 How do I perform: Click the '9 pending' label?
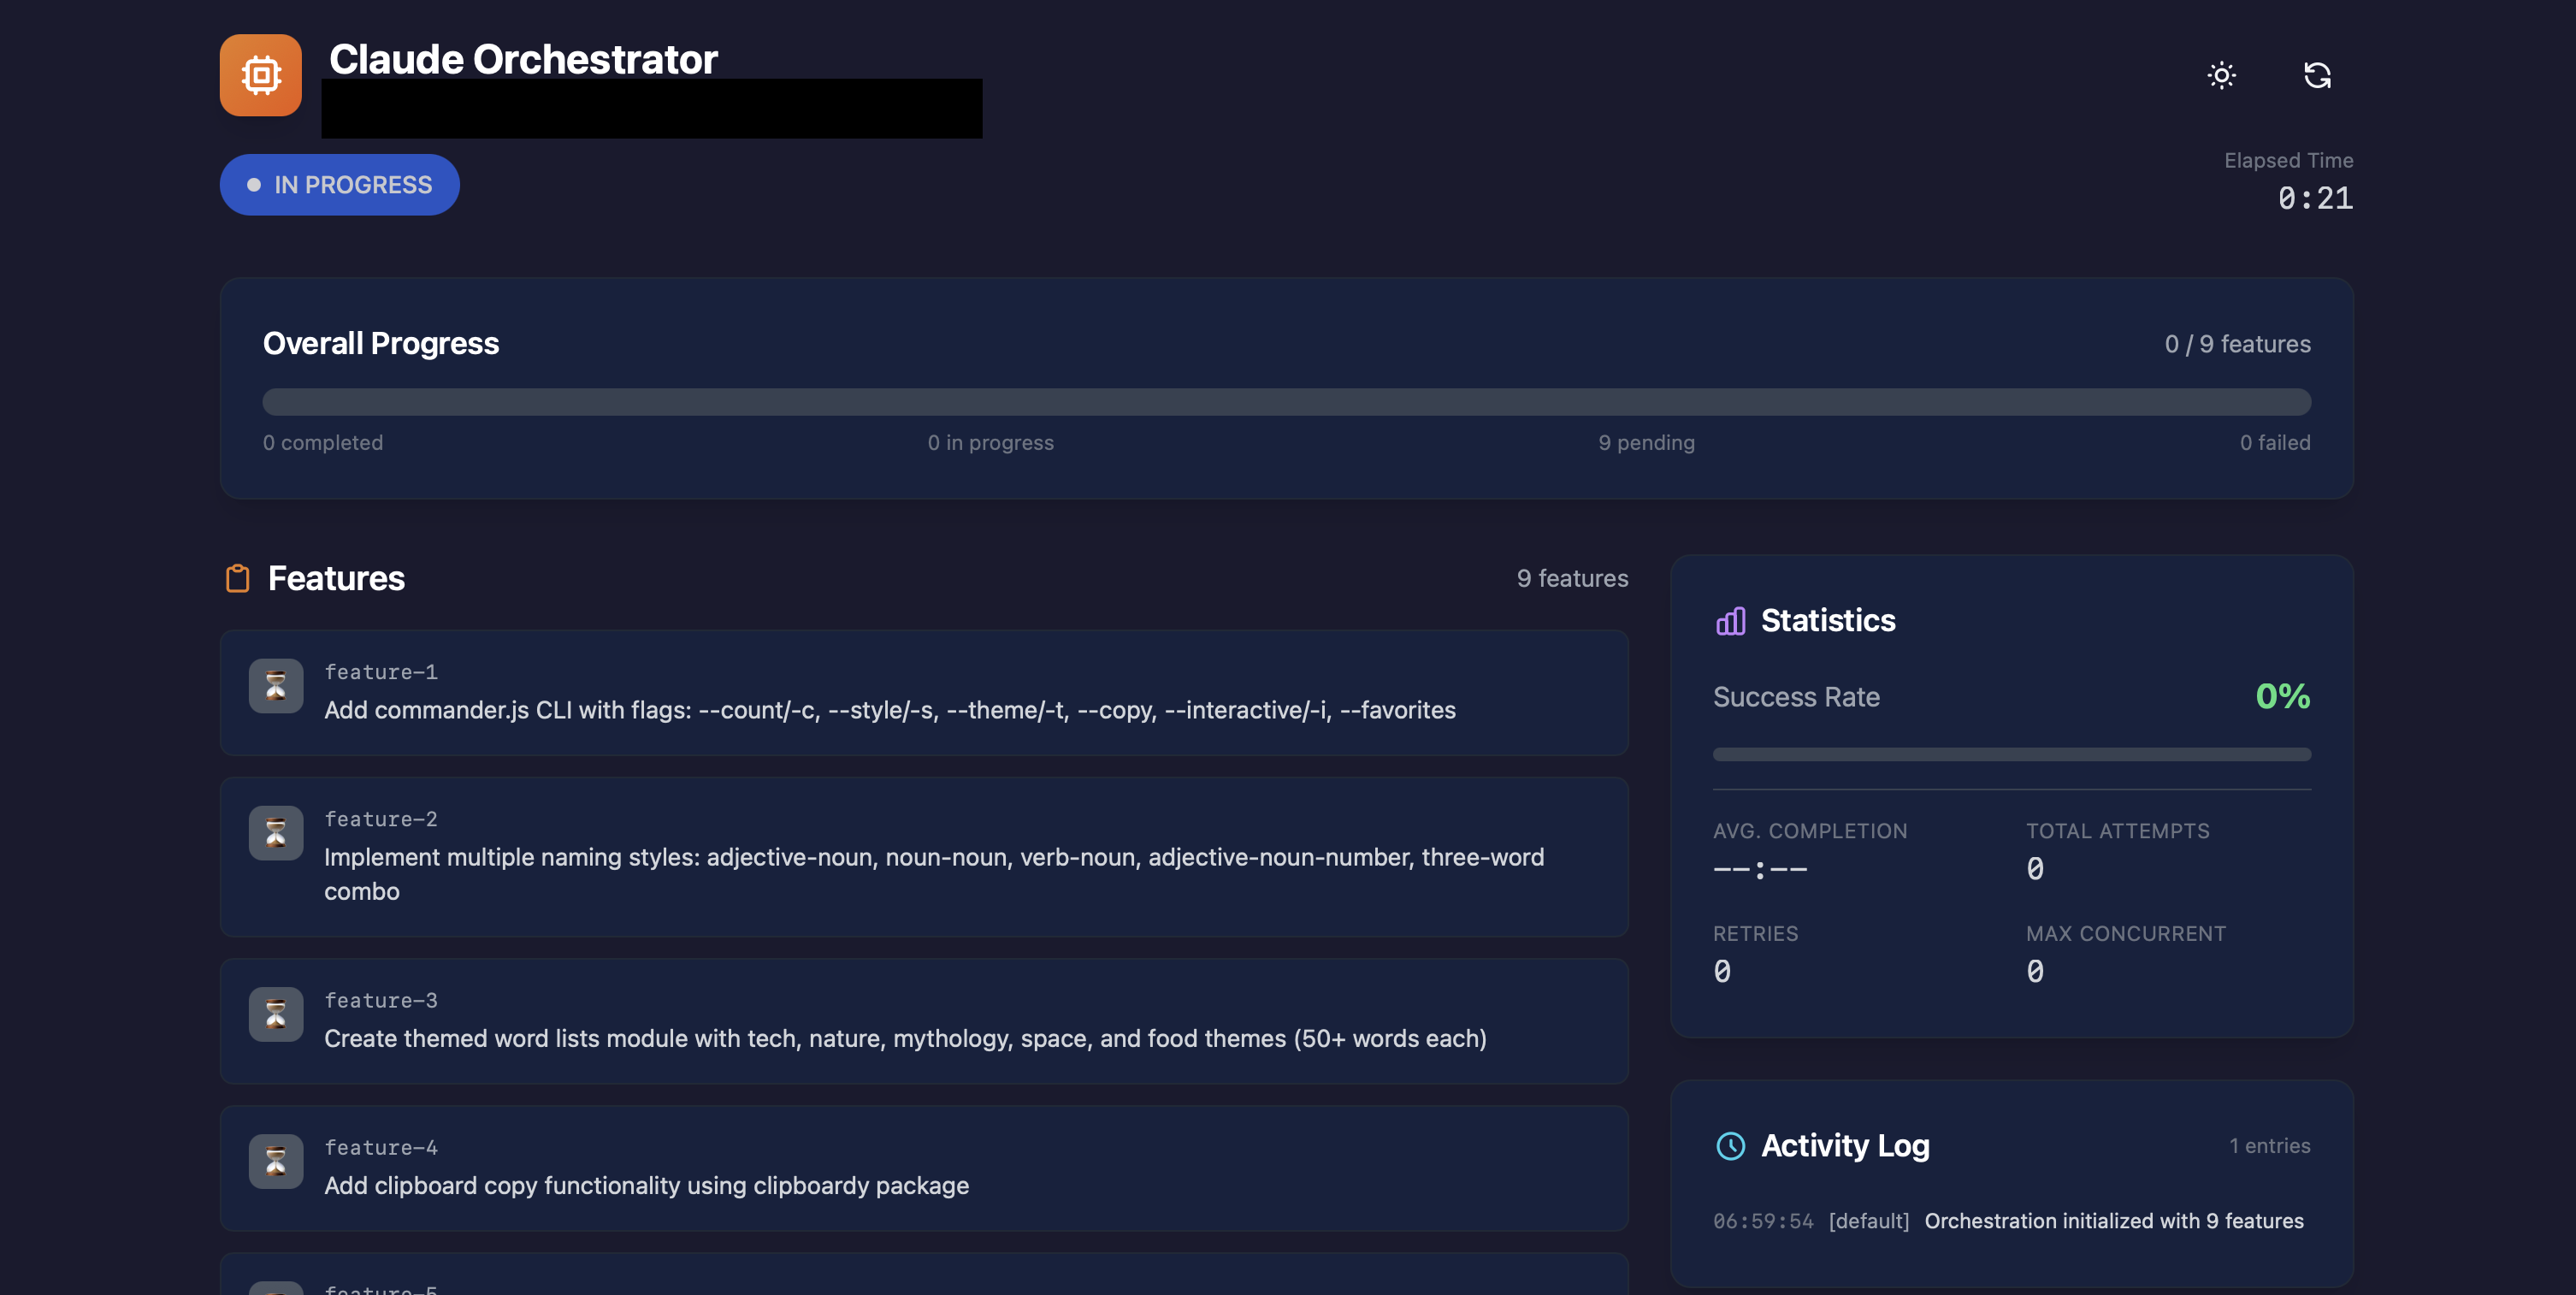pyautogui.click(x=1646, y=442)
